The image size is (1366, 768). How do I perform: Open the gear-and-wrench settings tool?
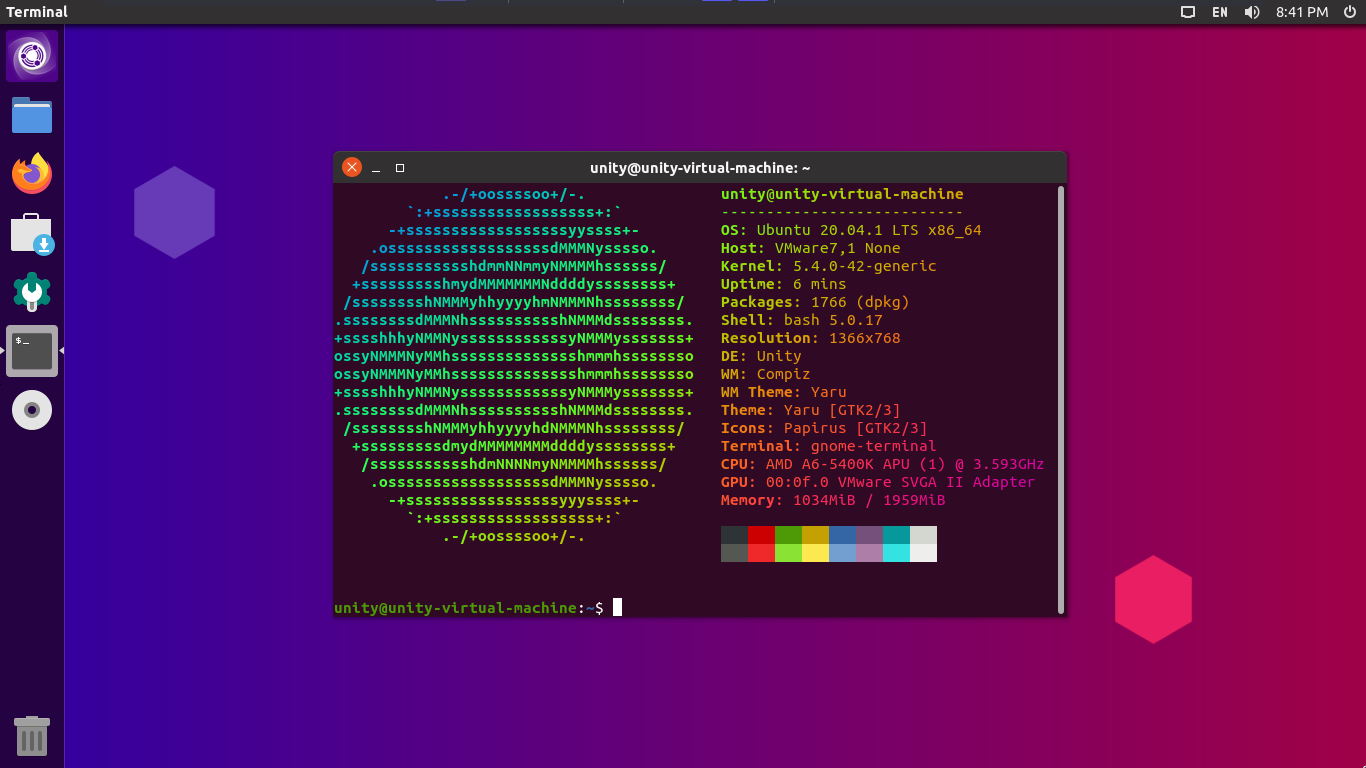(32, 292)
